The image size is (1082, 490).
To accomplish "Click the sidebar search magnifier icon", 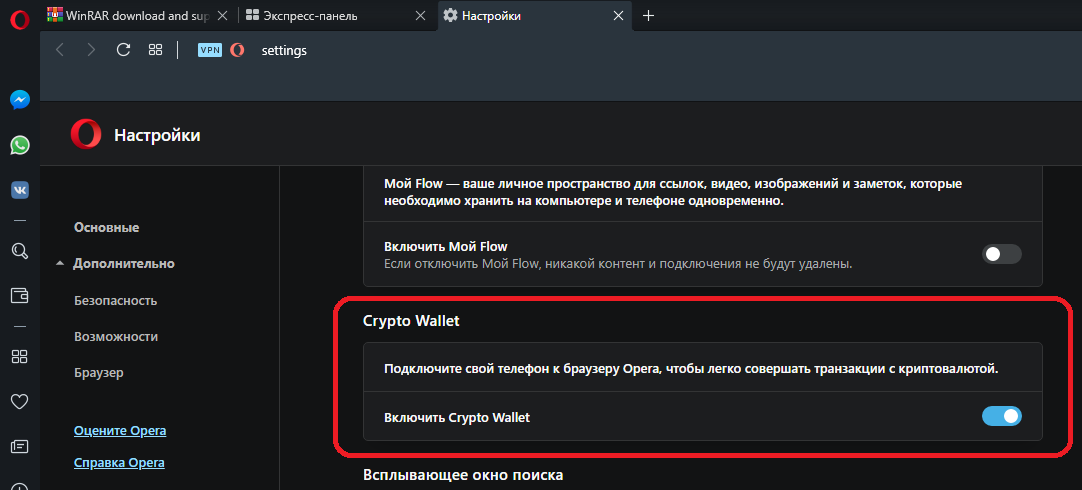I will (x=19, y=251).
